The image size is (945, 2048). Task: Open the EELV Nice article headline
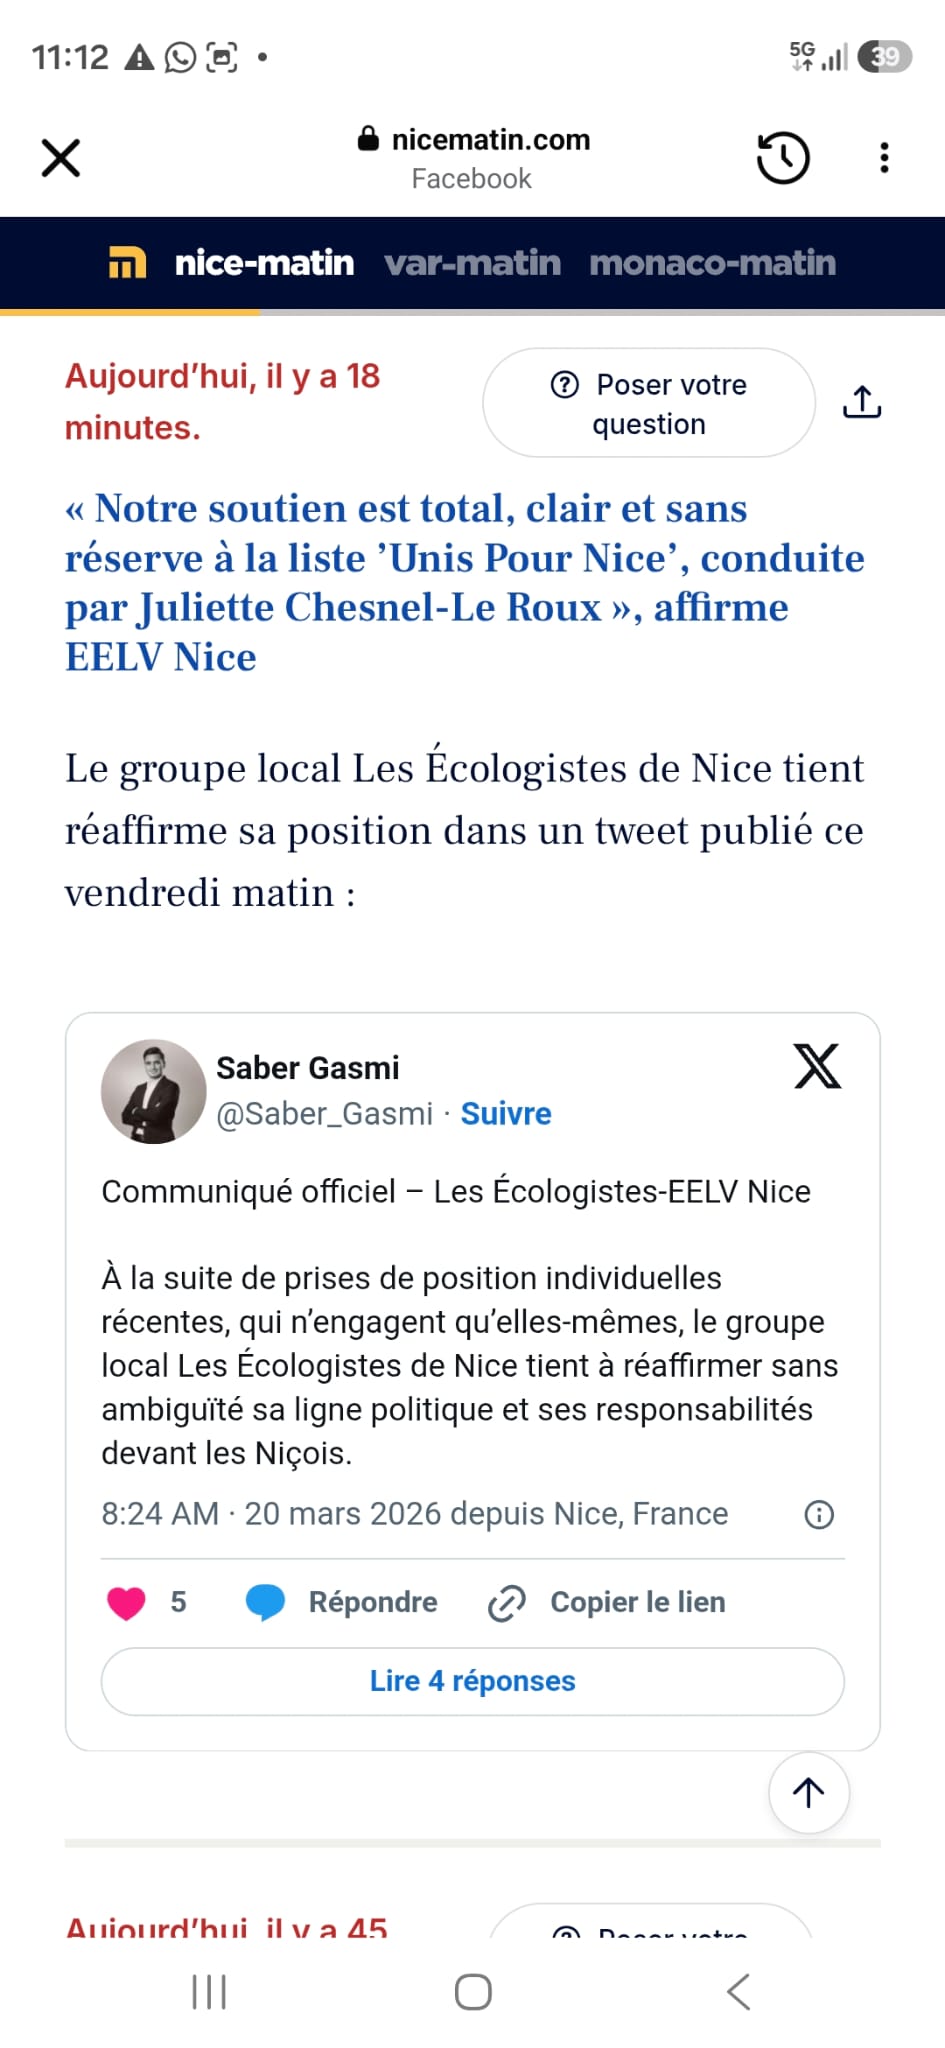(464, 582)
